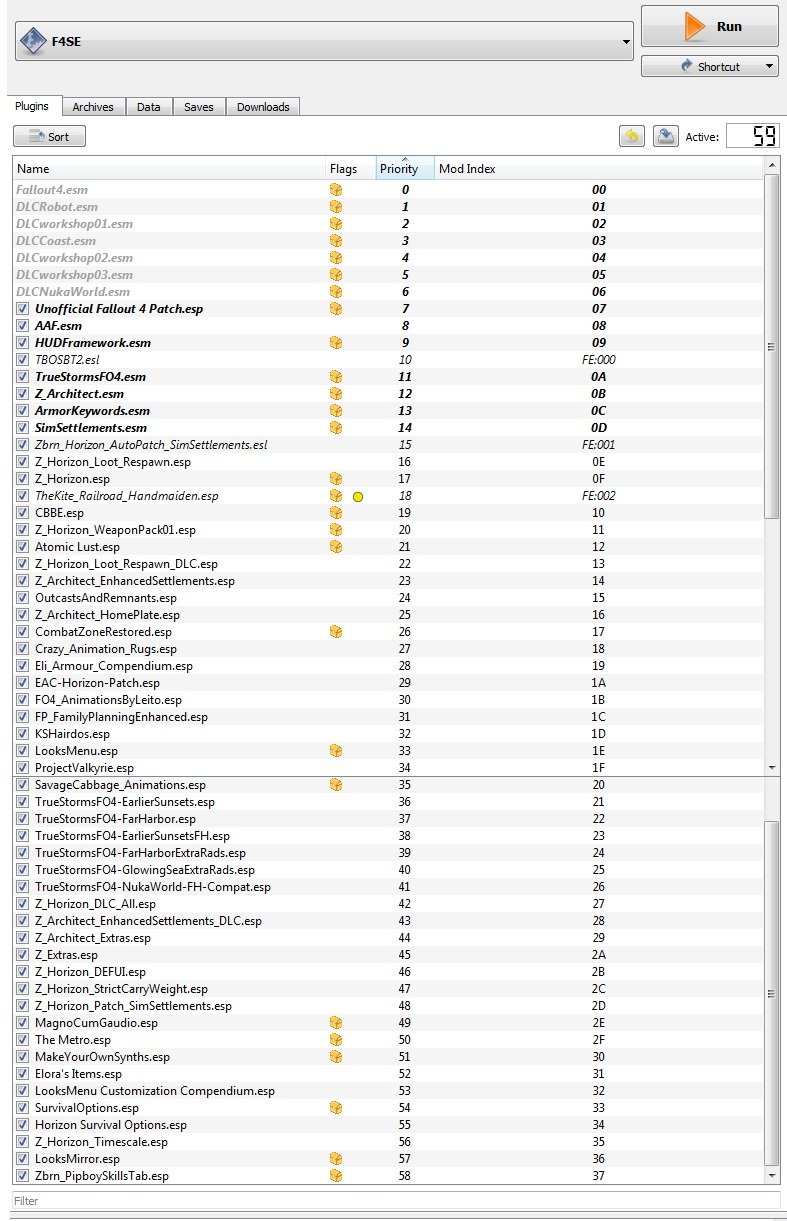The height and width of the screenshot is (1221, 787).
Task: Select the Z_Horizon_DEFUI.esp row
Action: tap(388, 972)
